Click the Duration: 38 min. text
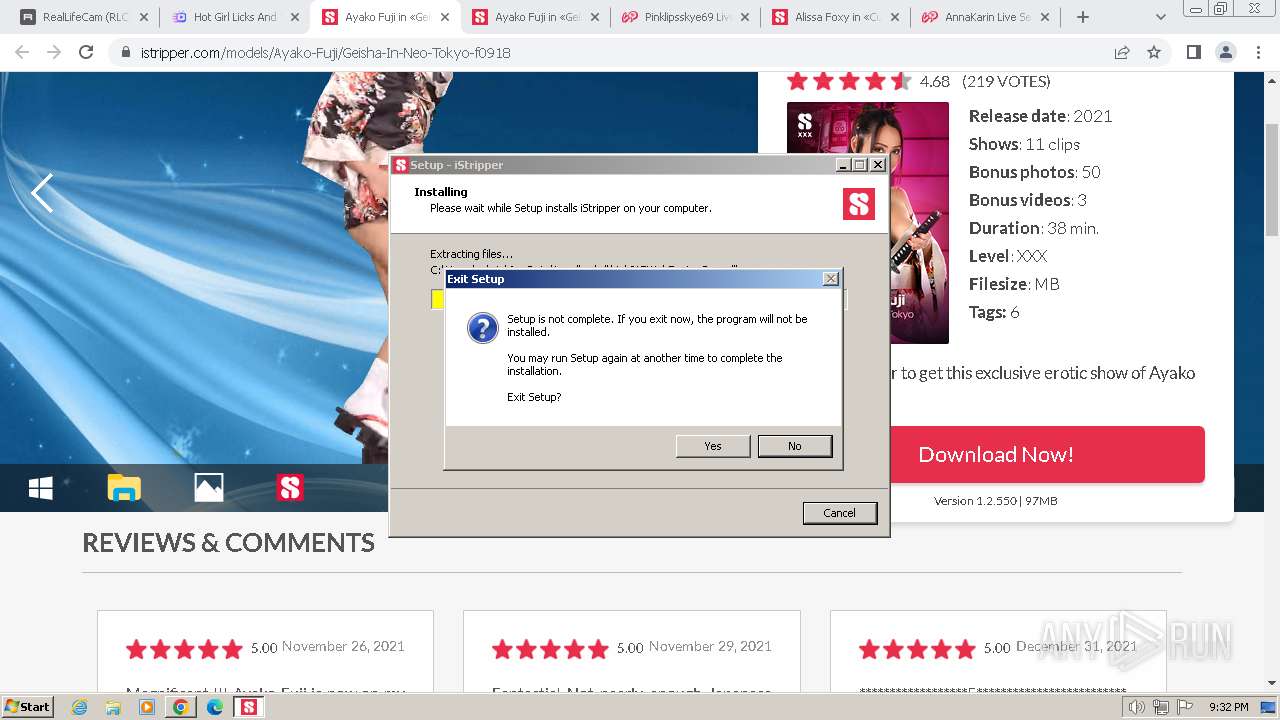1280x720 pixels. [1034, 228]
